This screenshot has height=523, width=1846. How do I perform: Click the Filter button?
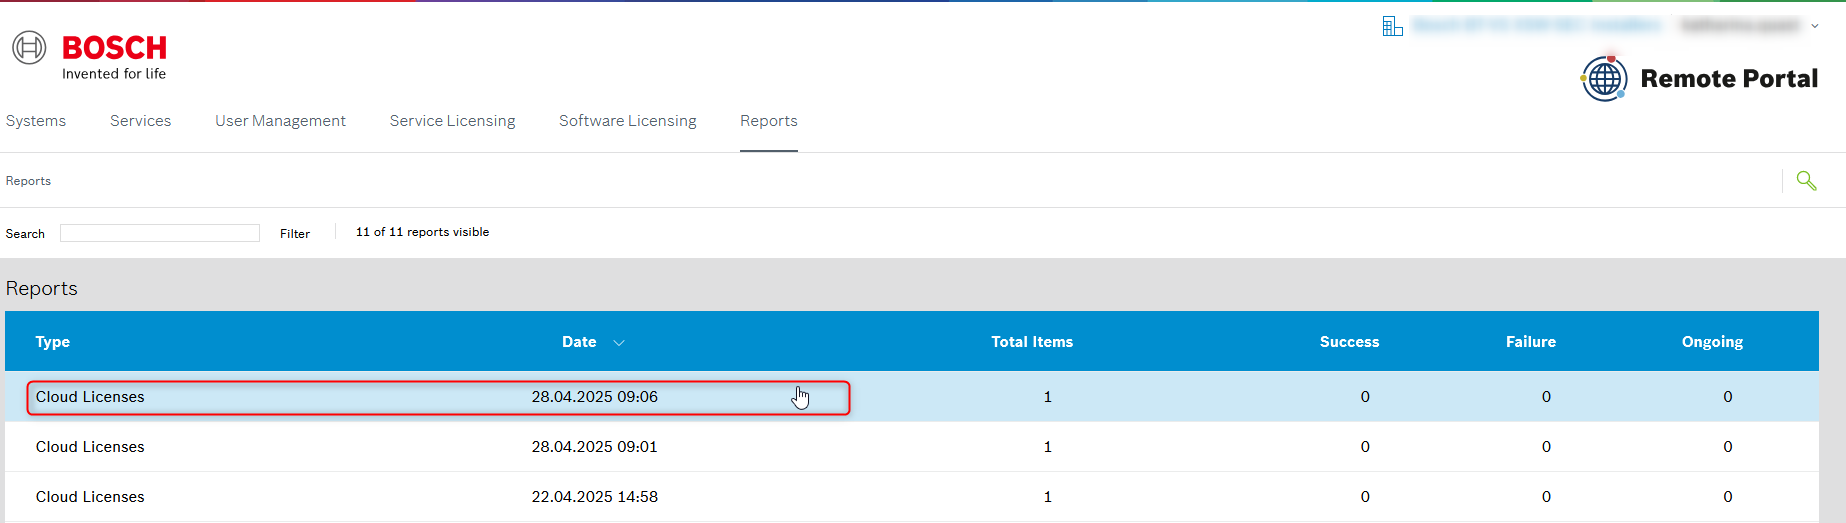click(x=295, y=234)
